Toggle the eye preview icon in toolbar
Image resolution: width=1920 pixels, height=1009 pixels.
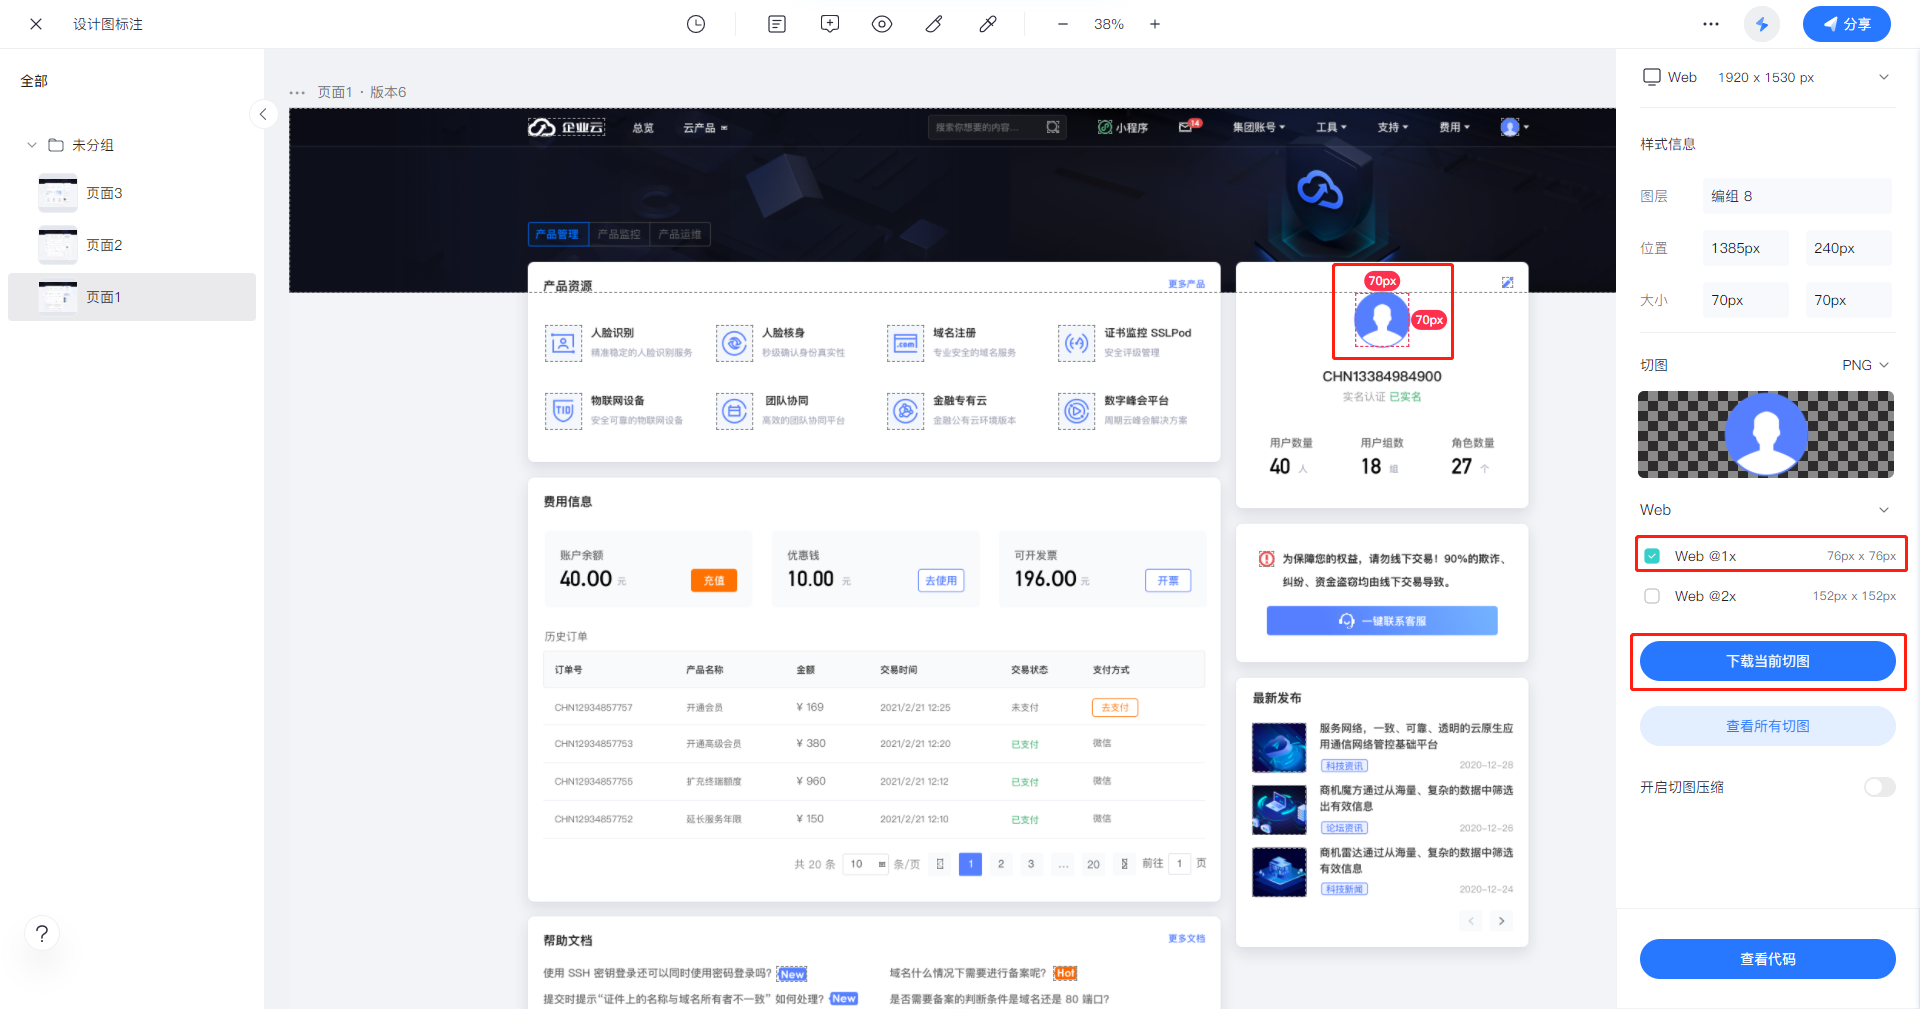(882, 24)
